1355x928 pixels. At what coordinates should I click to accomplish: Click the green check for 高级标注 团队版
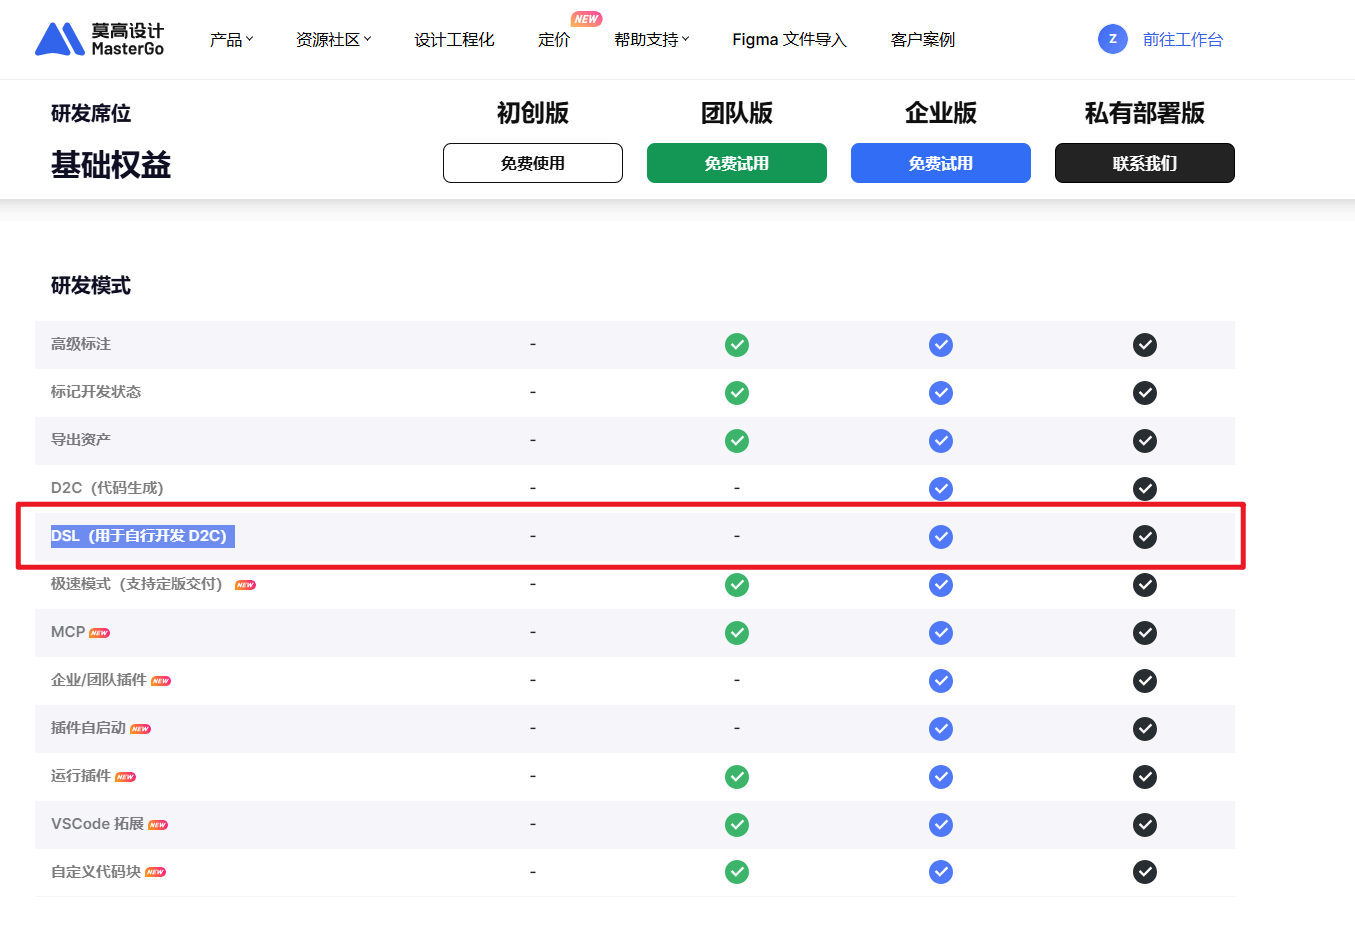737,344
